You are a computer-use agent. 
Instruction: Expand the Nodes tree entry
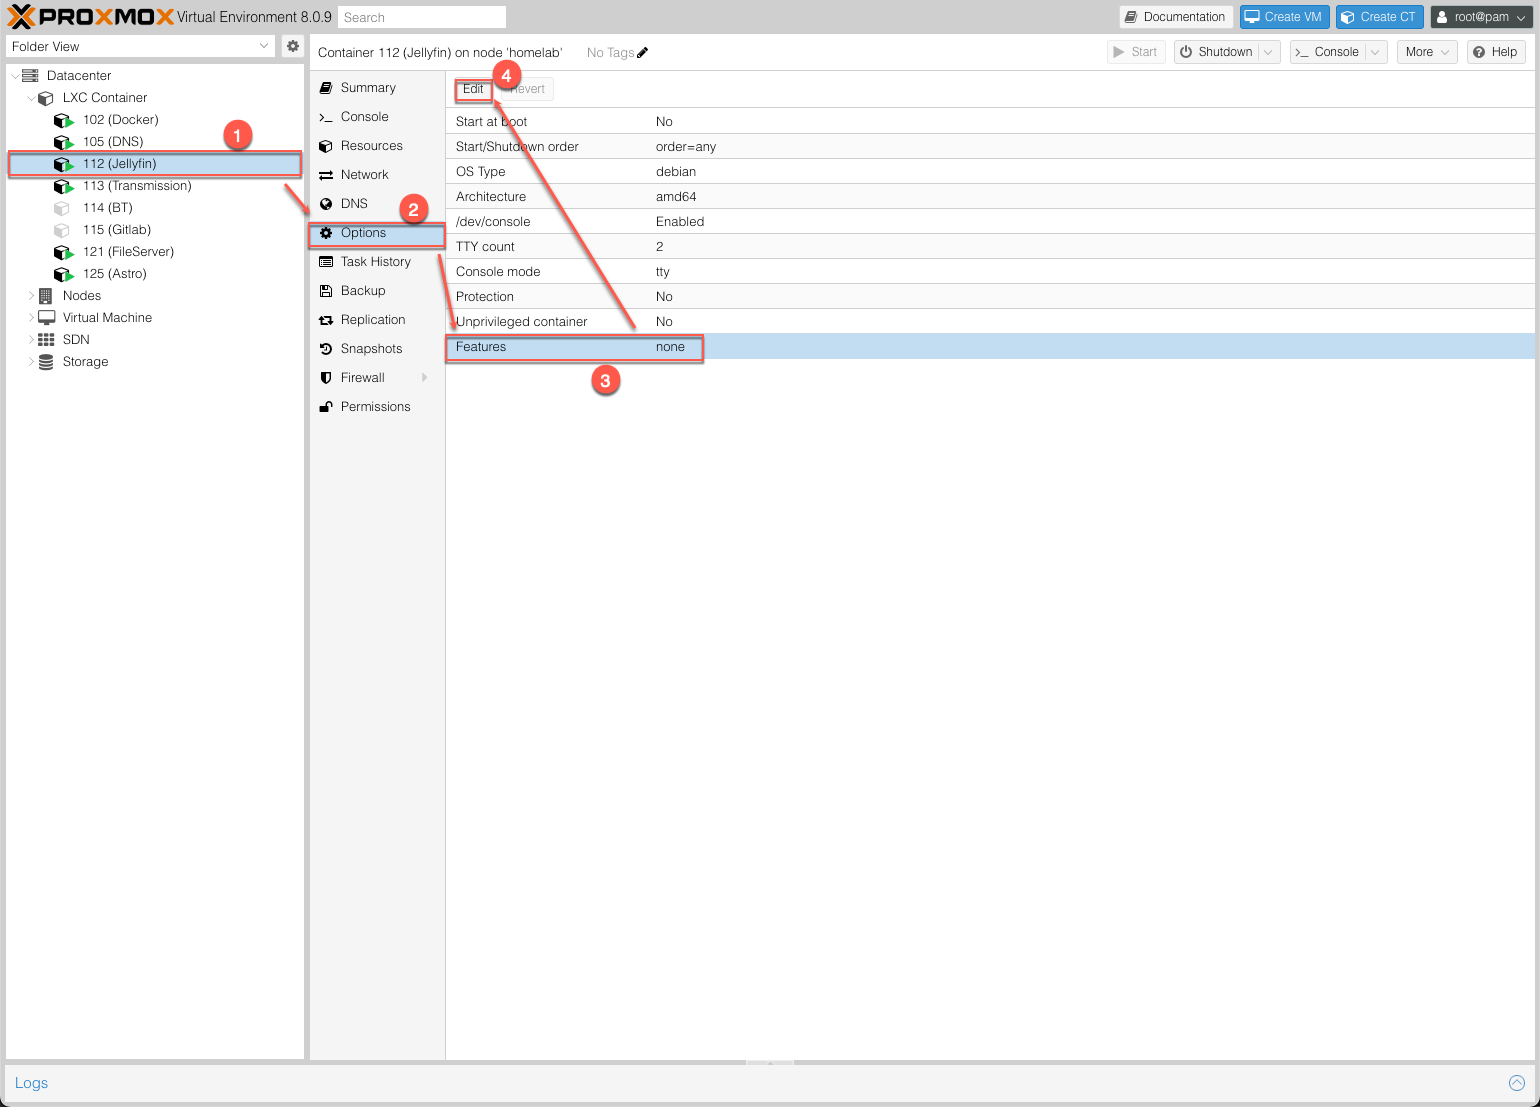pyautogui.click(x=30, y=295)
